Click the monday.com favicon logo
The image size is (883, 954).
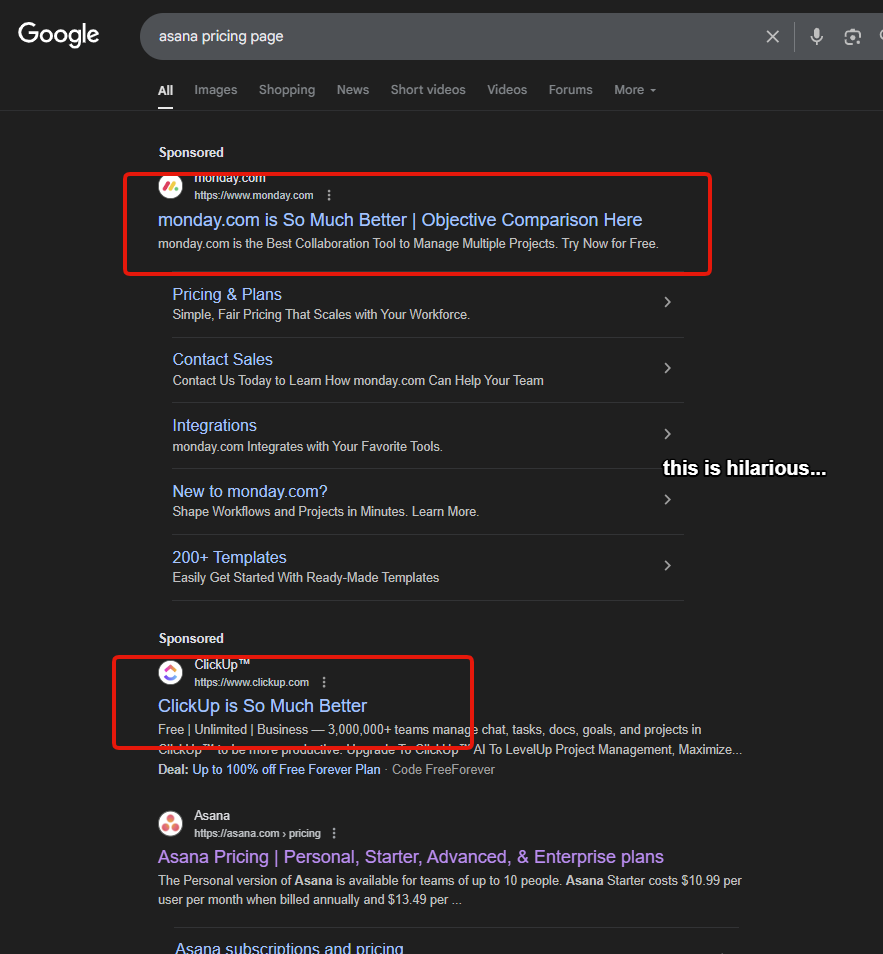tap(170, 186)
